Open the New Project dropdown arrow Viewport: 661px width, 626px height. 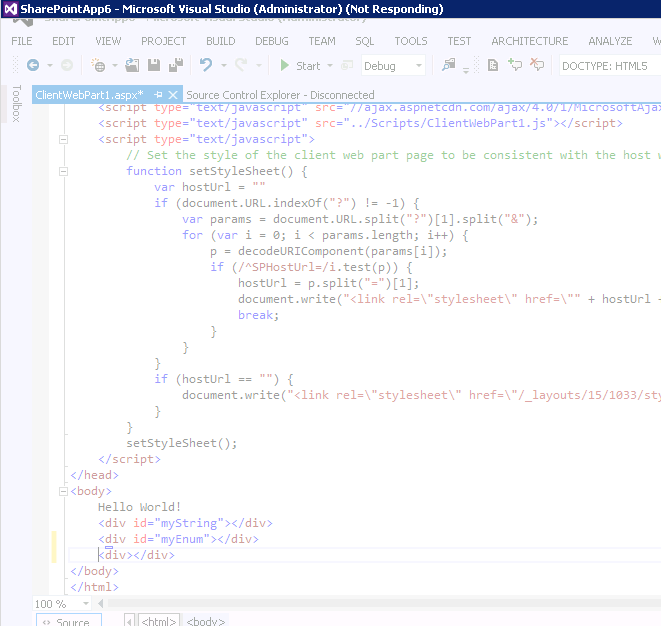point(115,66)
